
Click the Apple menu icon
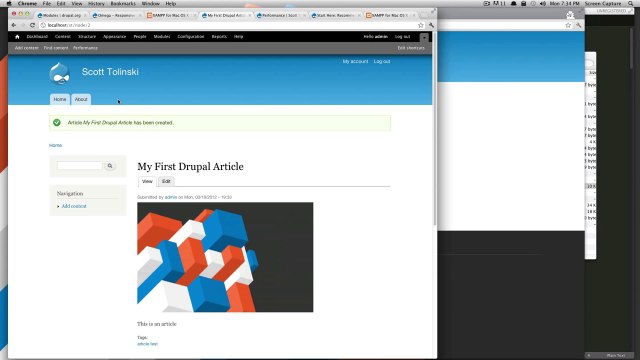9,3
